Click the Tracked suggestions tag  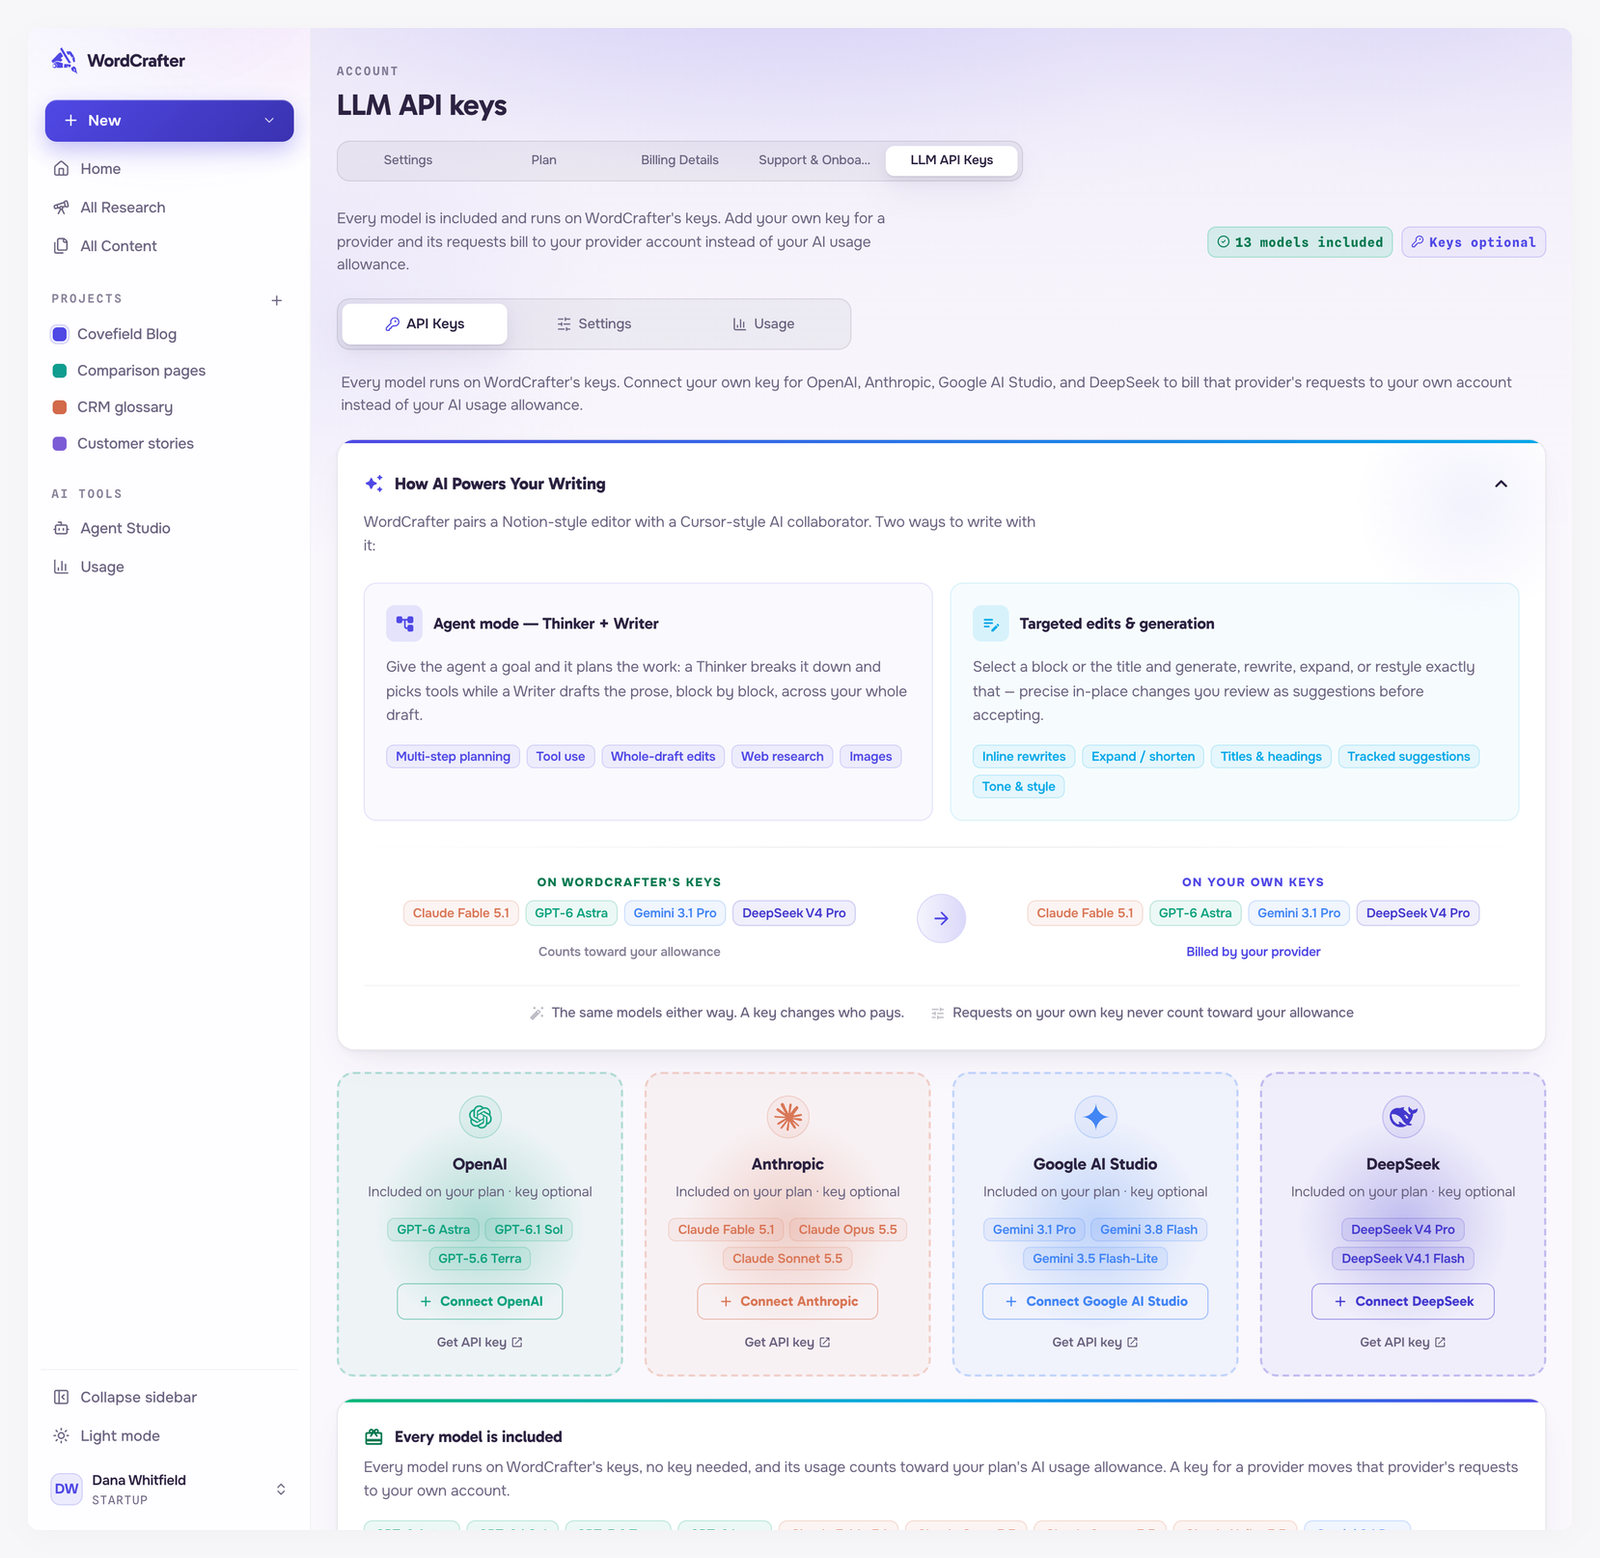tap(1408, 756)
